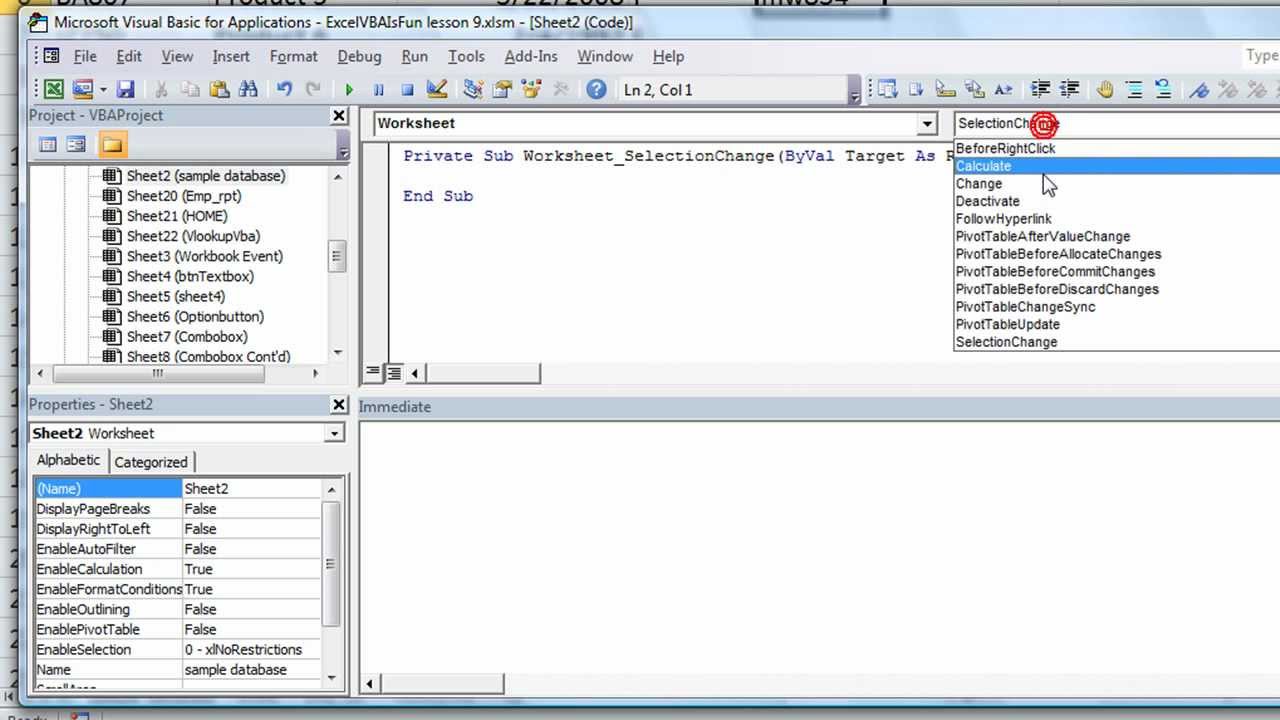Choose FollowHyperlink from the event list
This screenshot has width=1280, height=720.
tap(1117, 219)
